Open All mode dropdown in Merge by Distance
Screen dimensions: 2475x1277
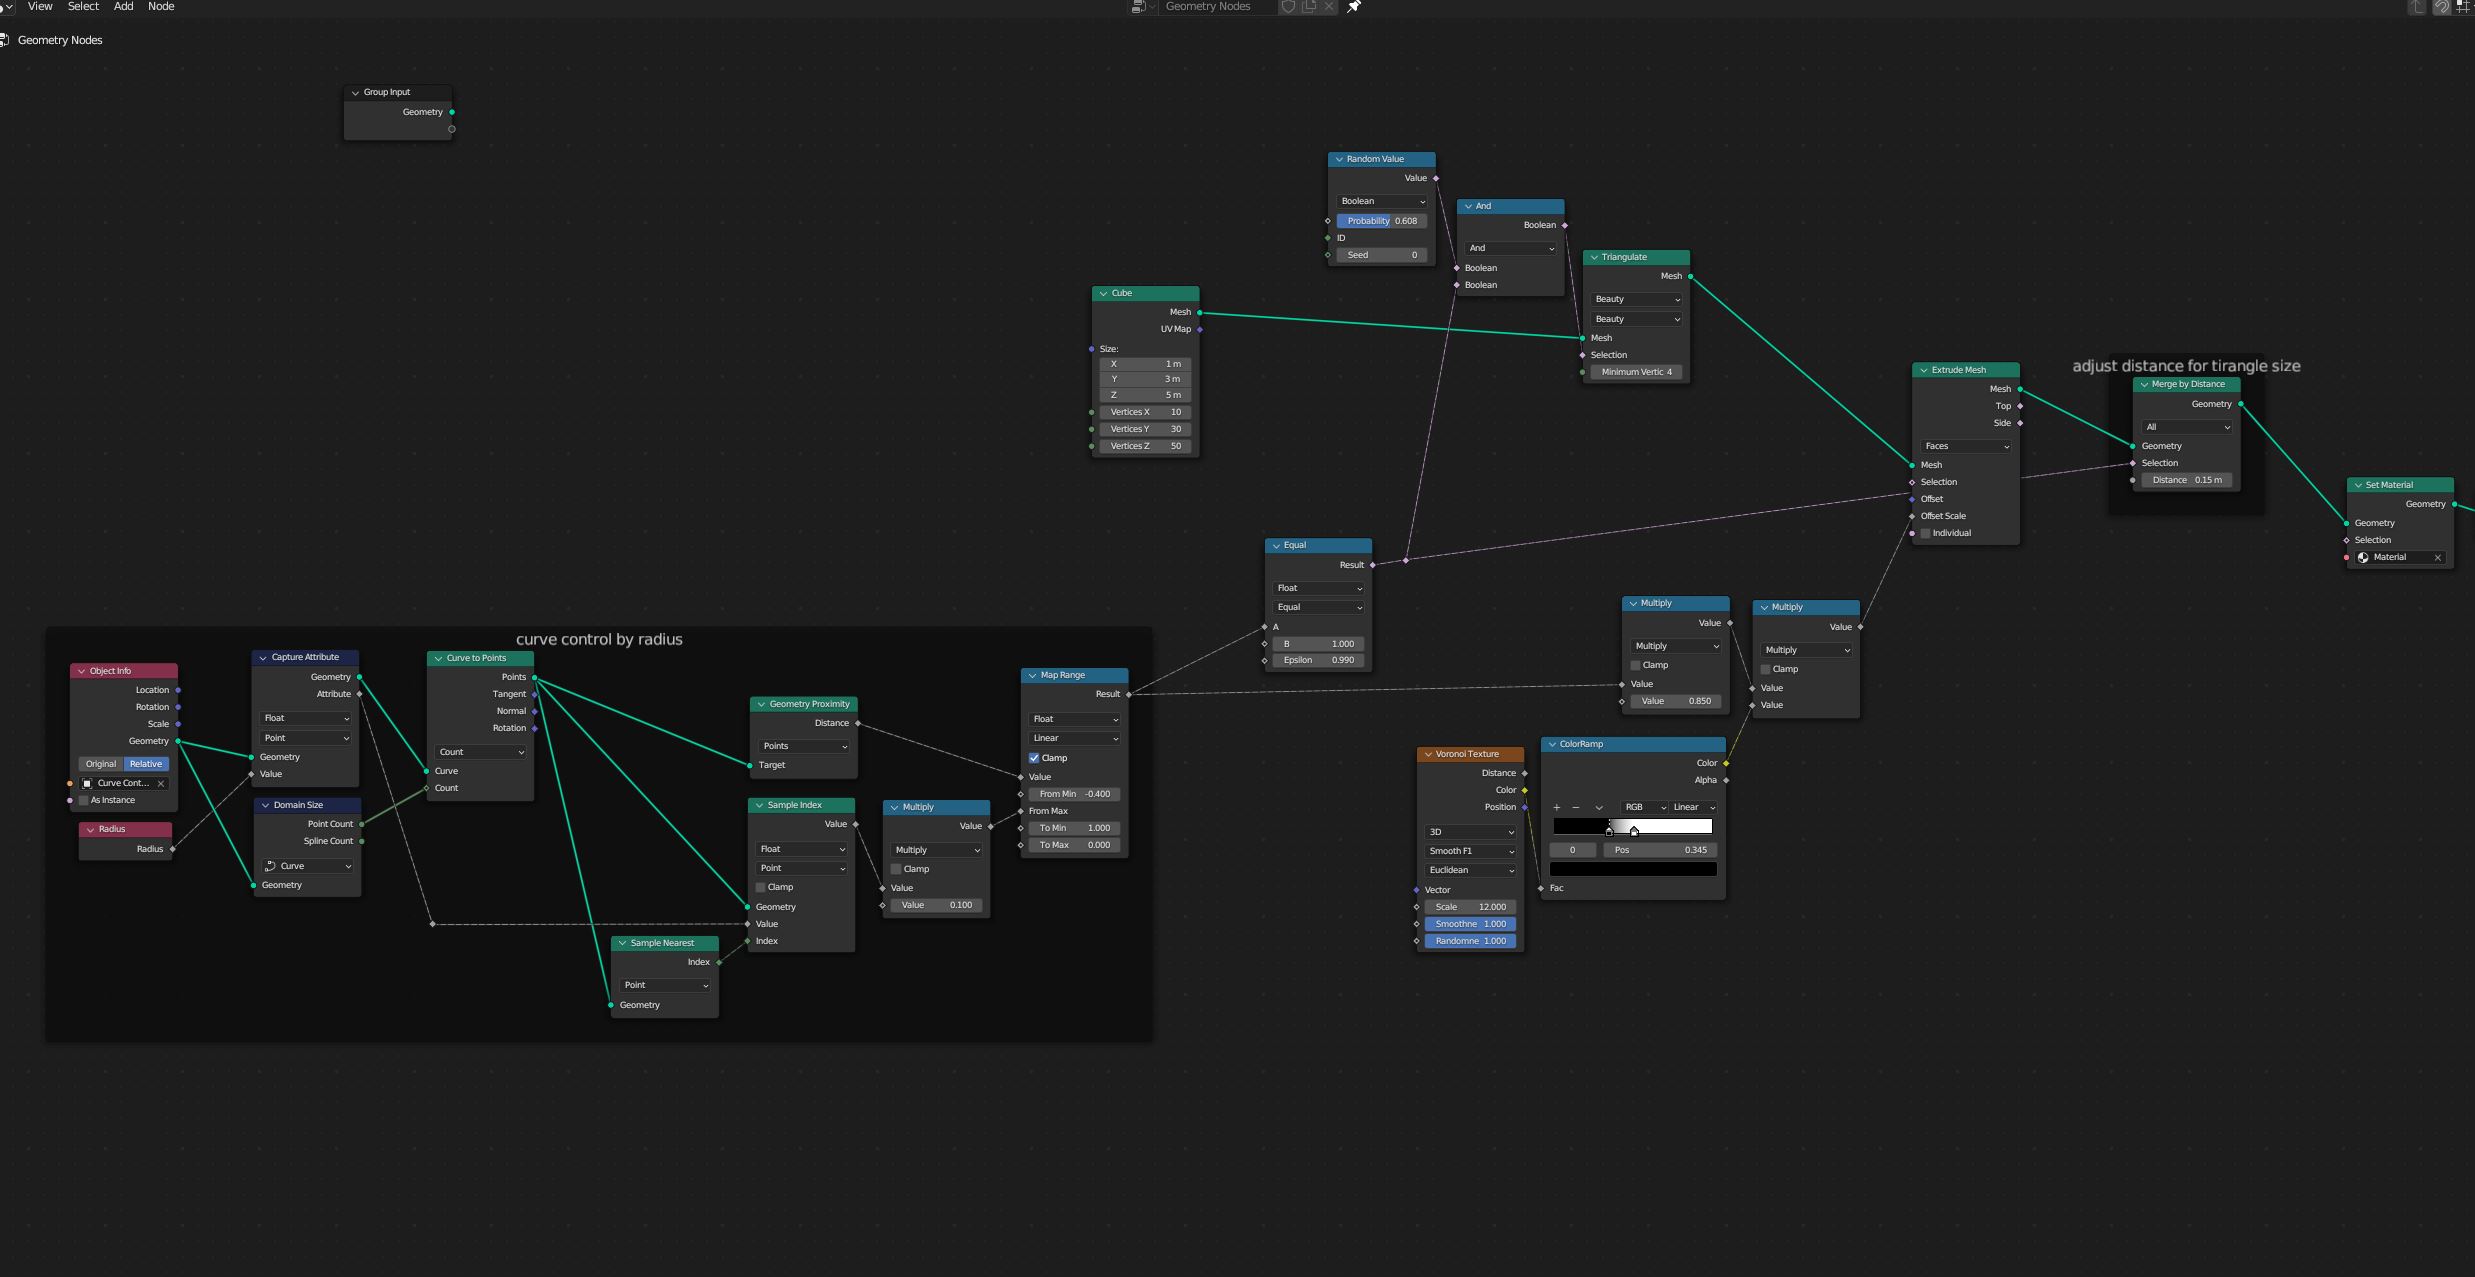click(x=2187, y=427)
